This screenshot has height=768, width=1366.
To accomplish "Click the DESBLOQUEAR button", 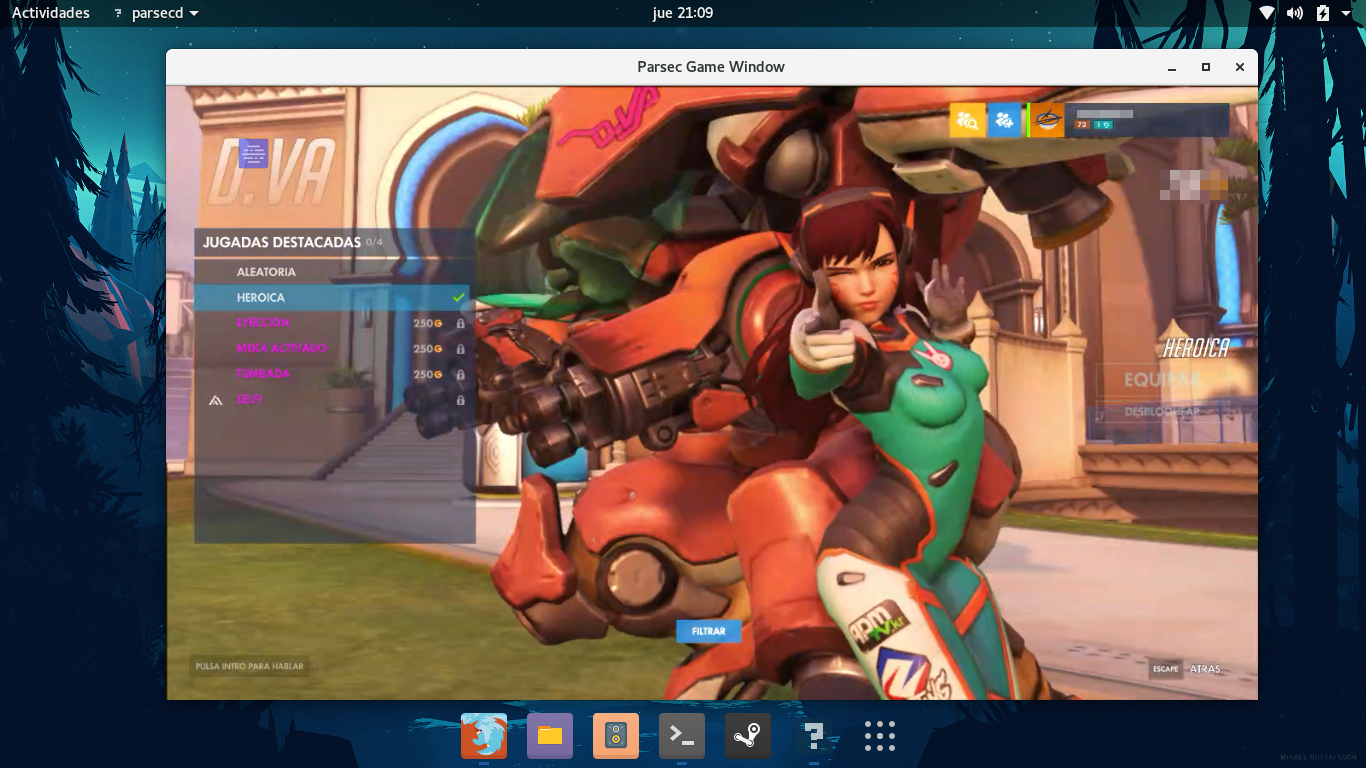I will (x=1162, y=411).
